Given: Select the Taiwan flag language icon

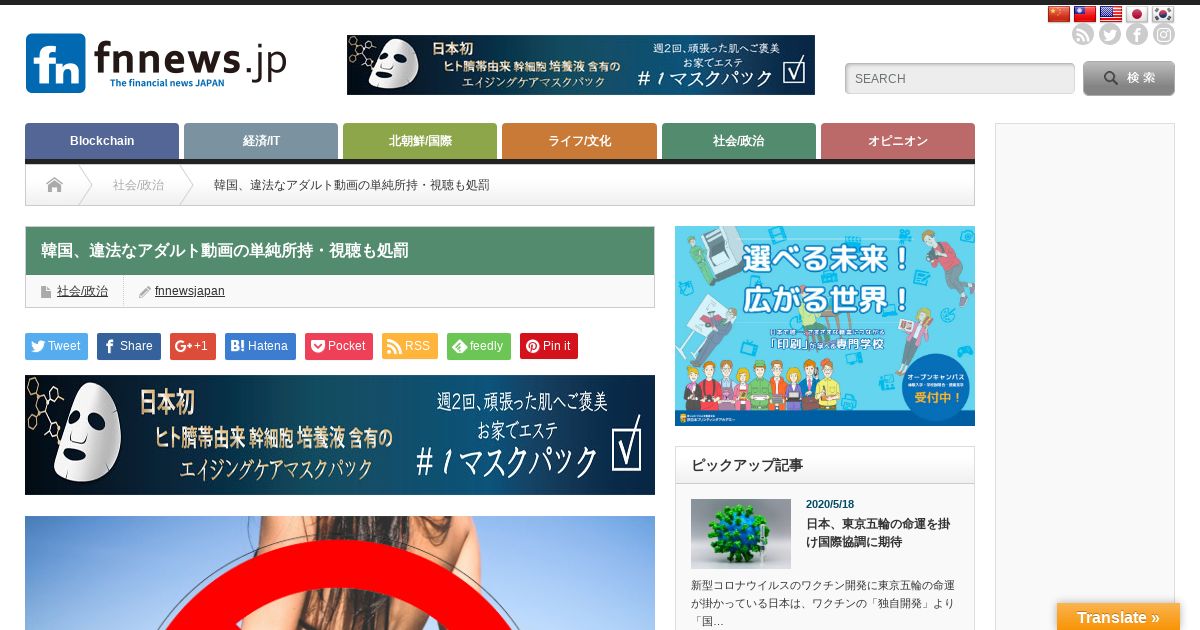Looking at the screenshot, I should (1085, 14).
